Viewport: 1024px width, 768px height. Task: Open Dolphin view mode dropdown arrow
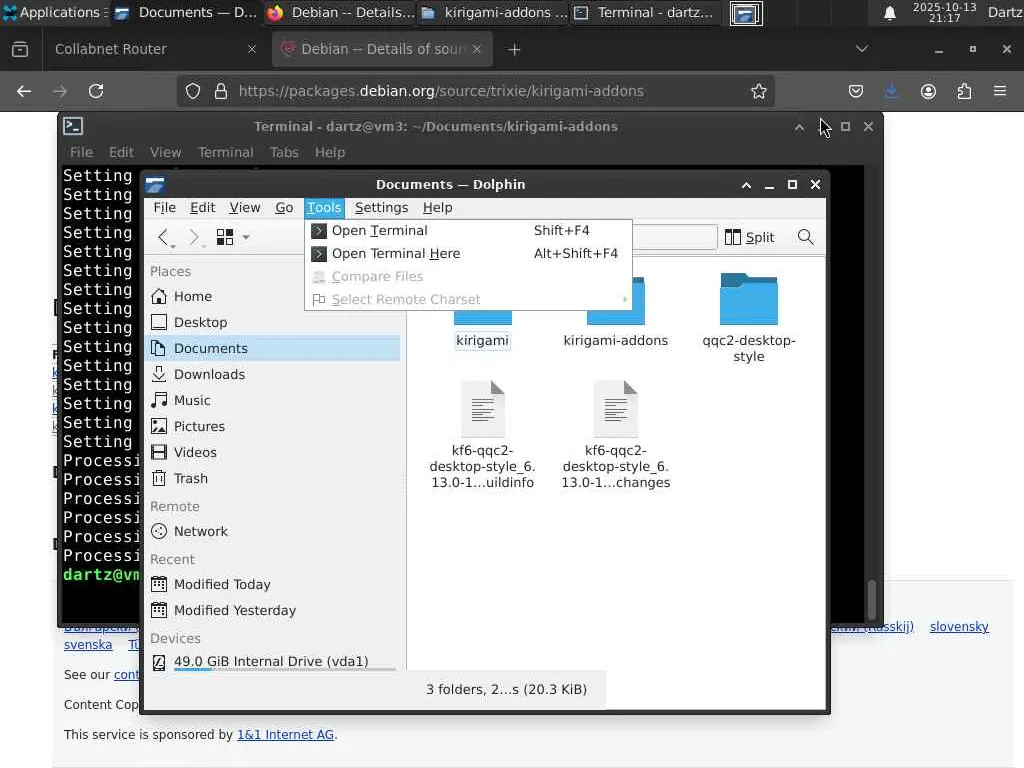[246, 237]
